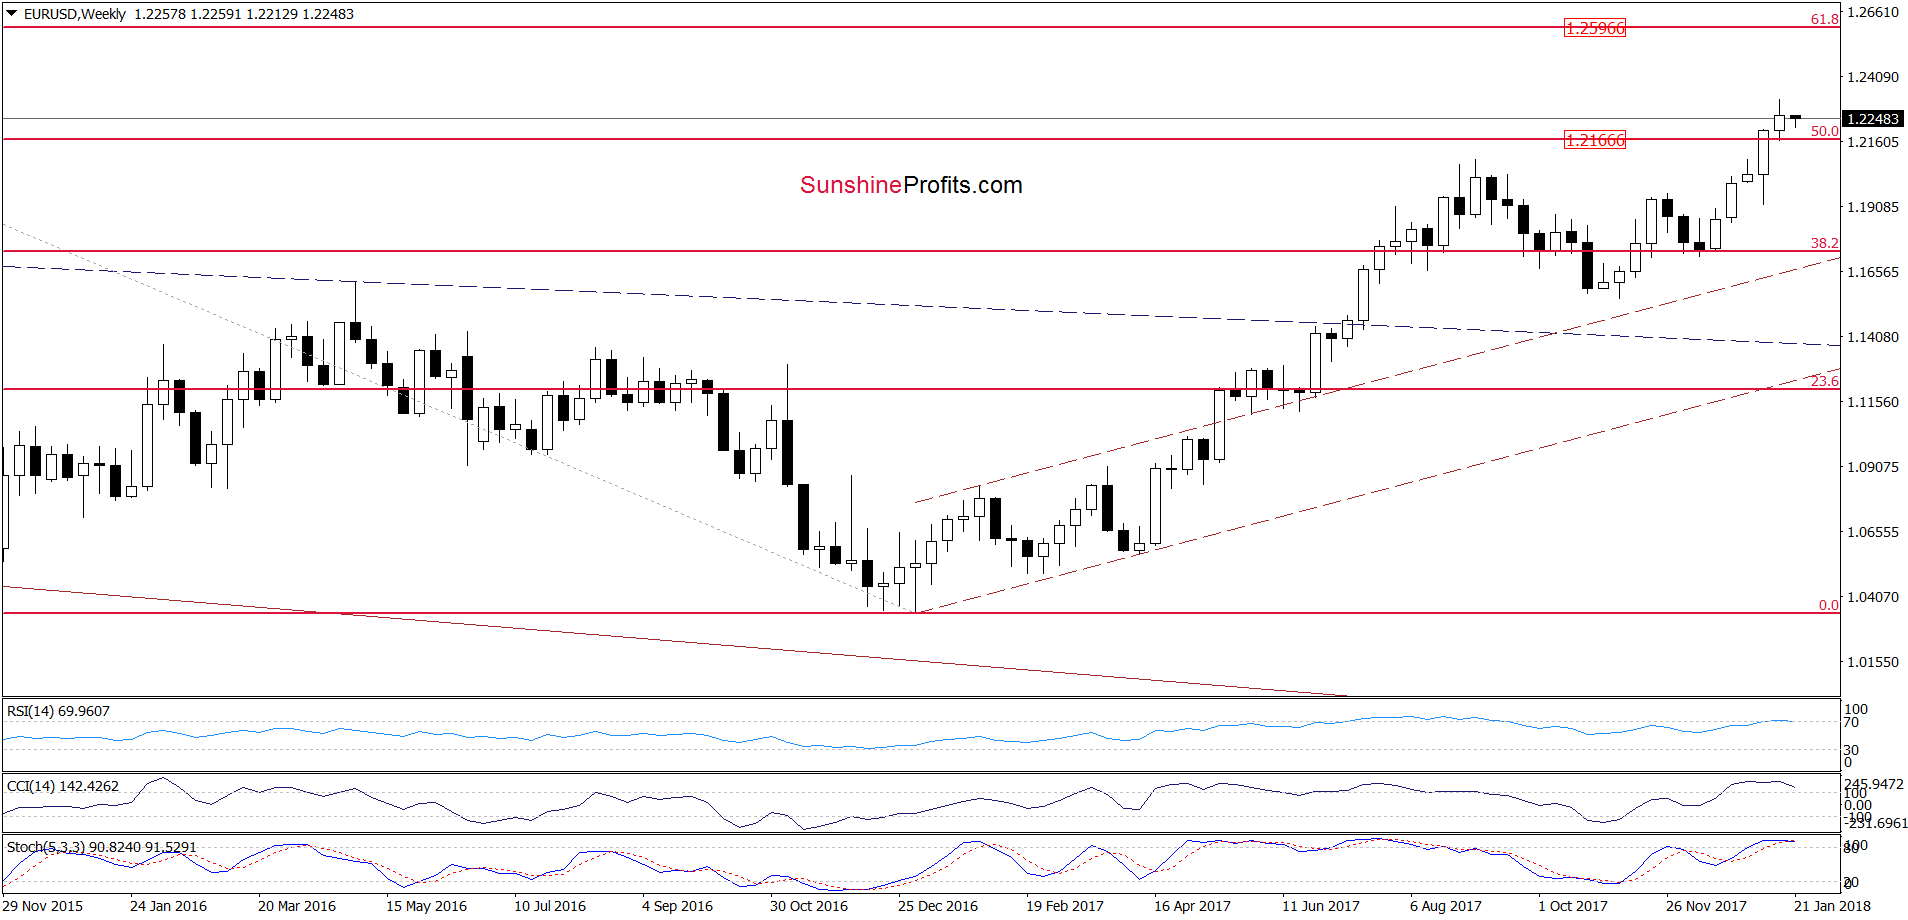Screen dimensions: 1908x920
Task: Click the 1.16565 price axis value
Action: point(1873,272)
